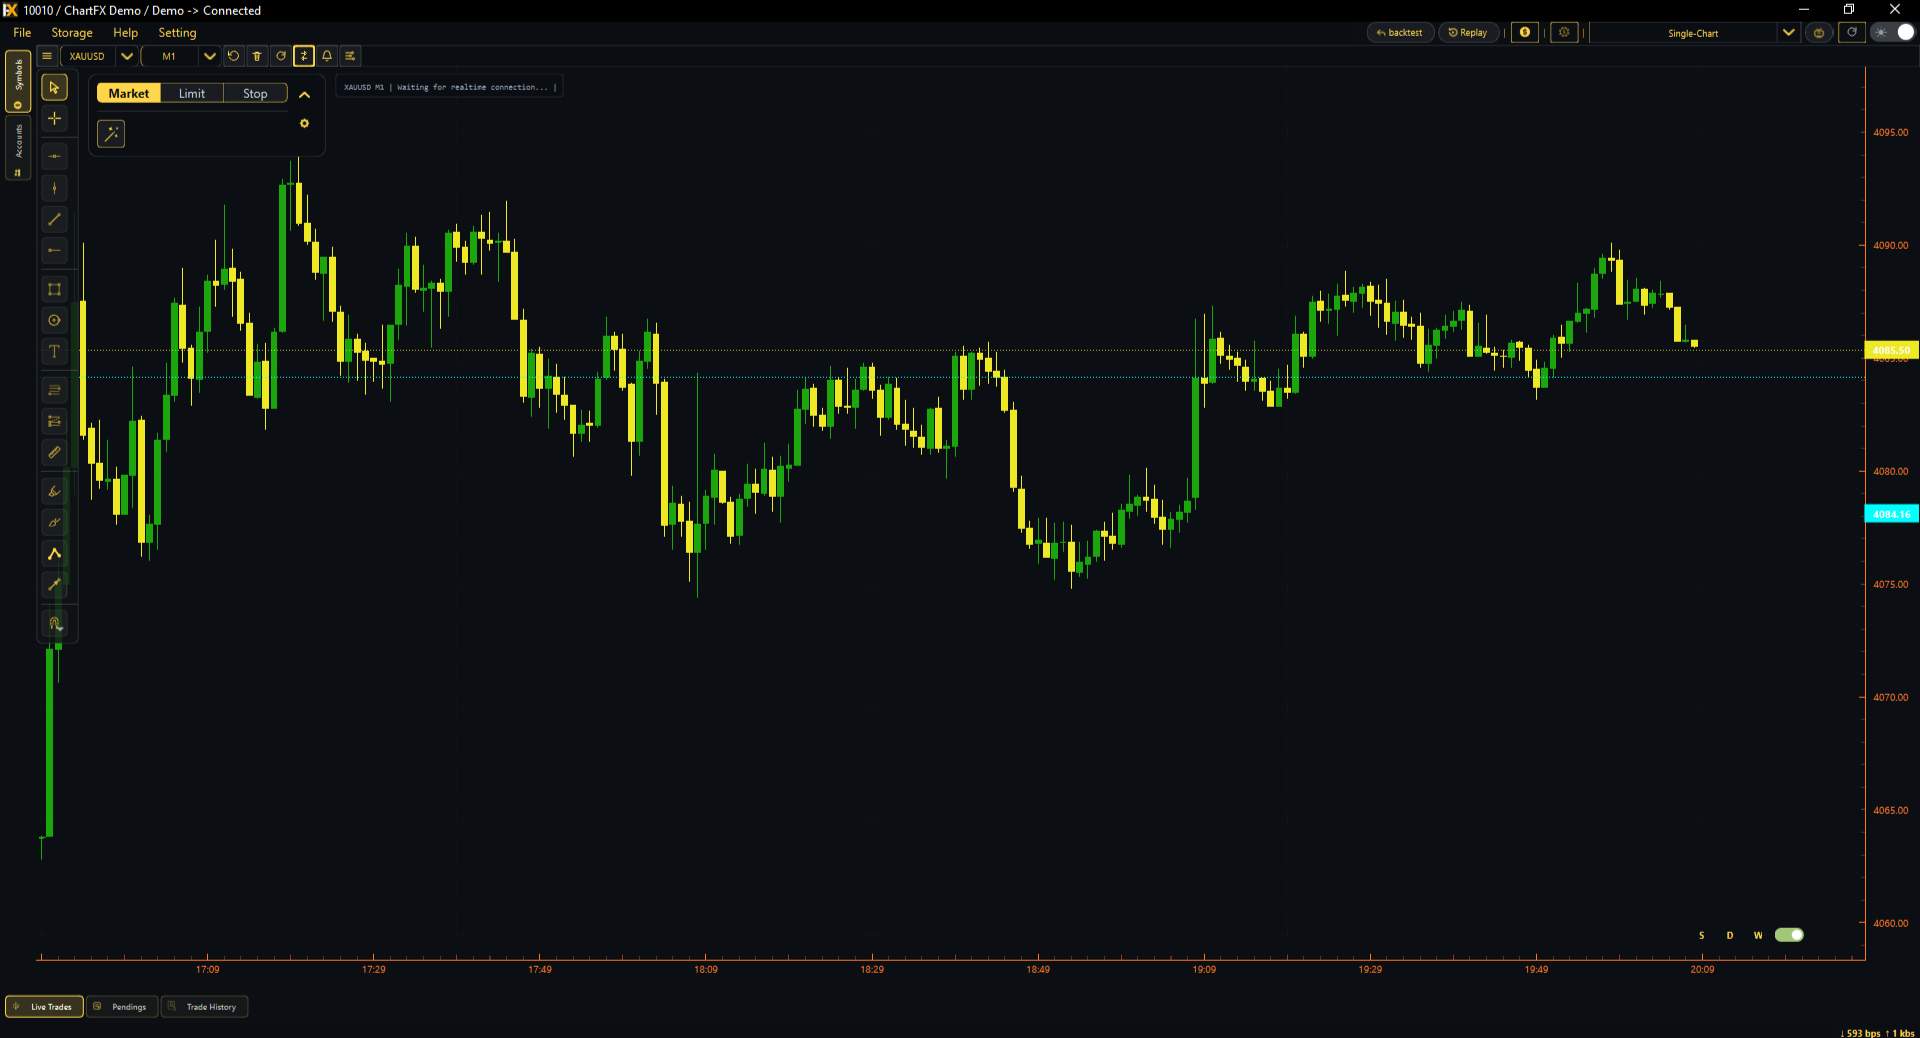The image size is (1920, 1038).
Task: Select the brush drawing tool
Action: (55, 491)
